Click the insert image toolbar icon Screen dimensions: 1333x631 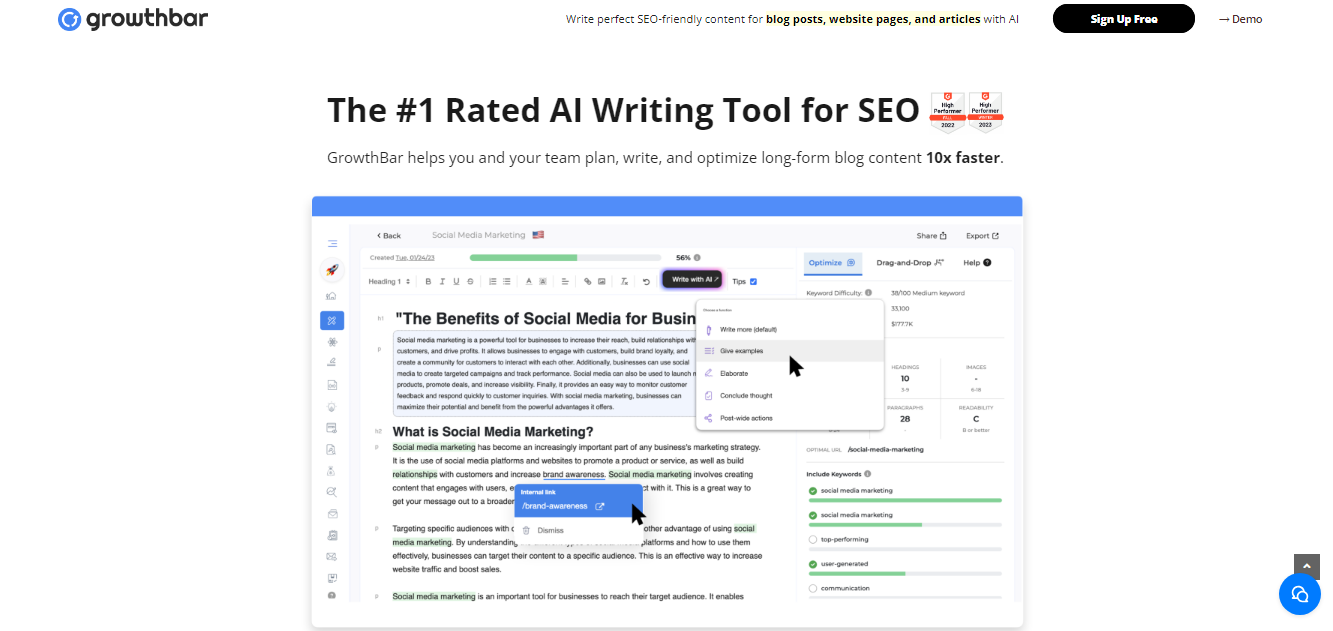602,282
